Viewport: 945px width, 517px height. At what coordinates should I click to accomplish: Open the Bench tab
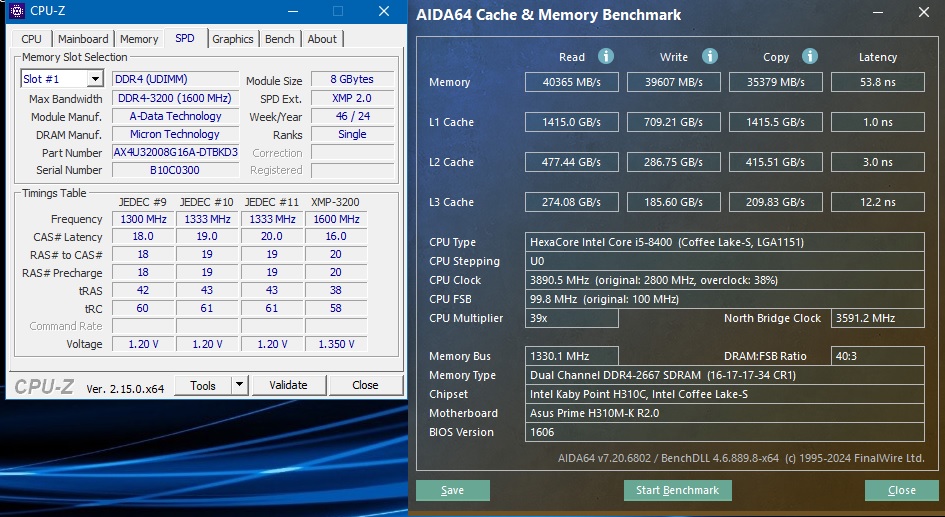pyautogui.click(x=280, y=39)
